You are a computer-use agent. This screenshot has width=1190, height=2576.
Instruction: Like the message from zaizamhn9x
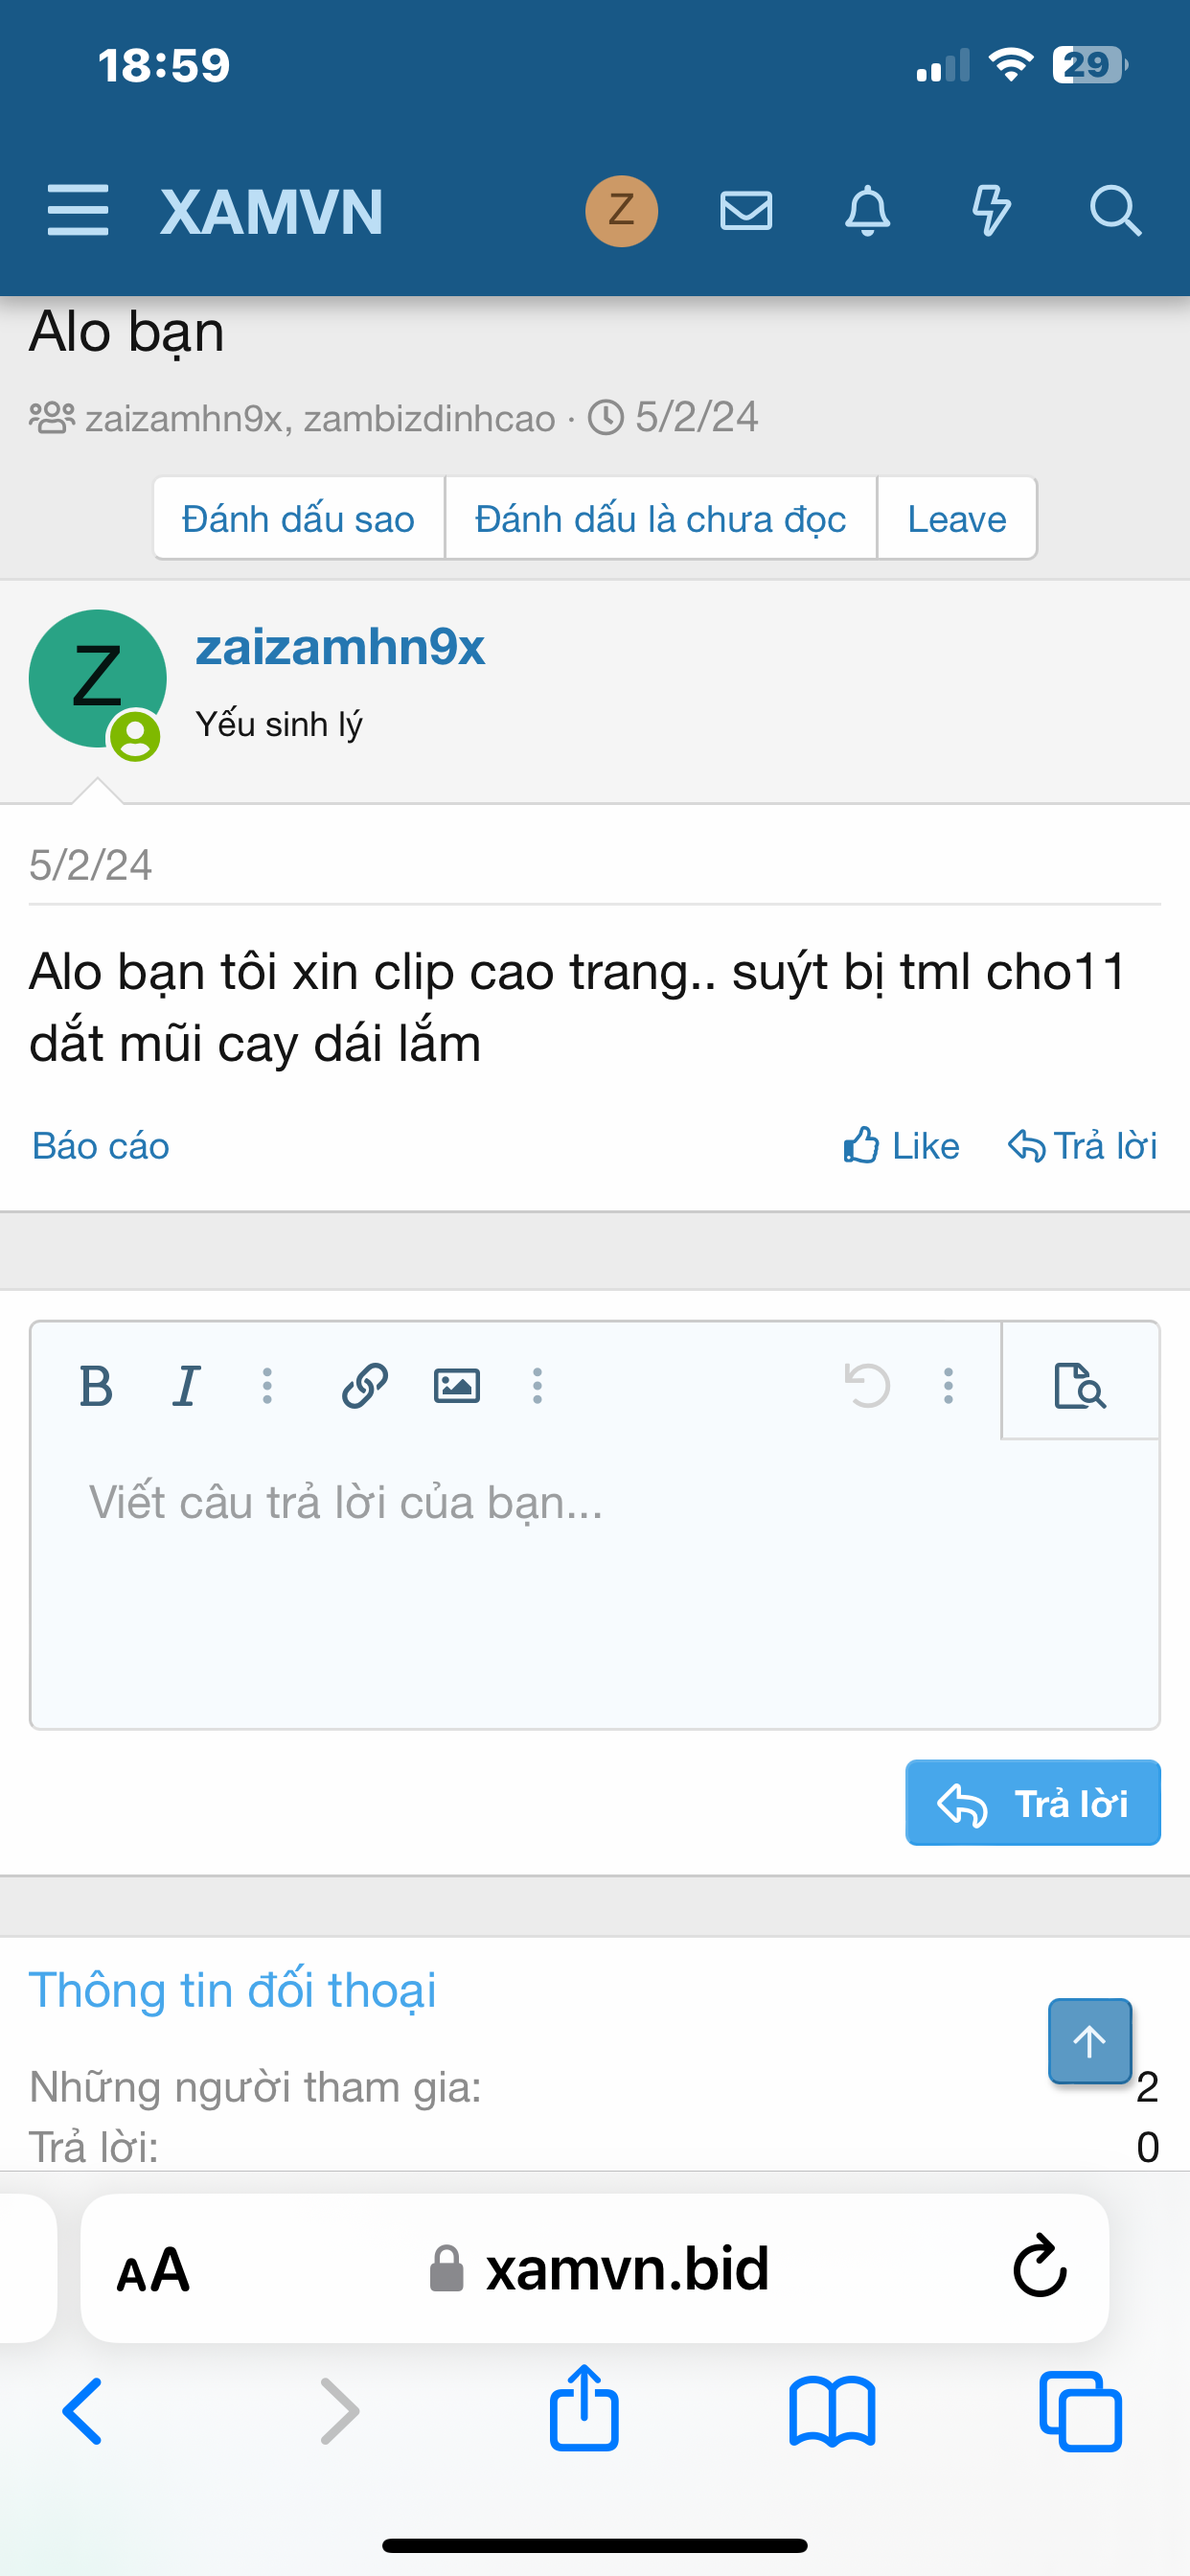click(x=901, y=1146)
